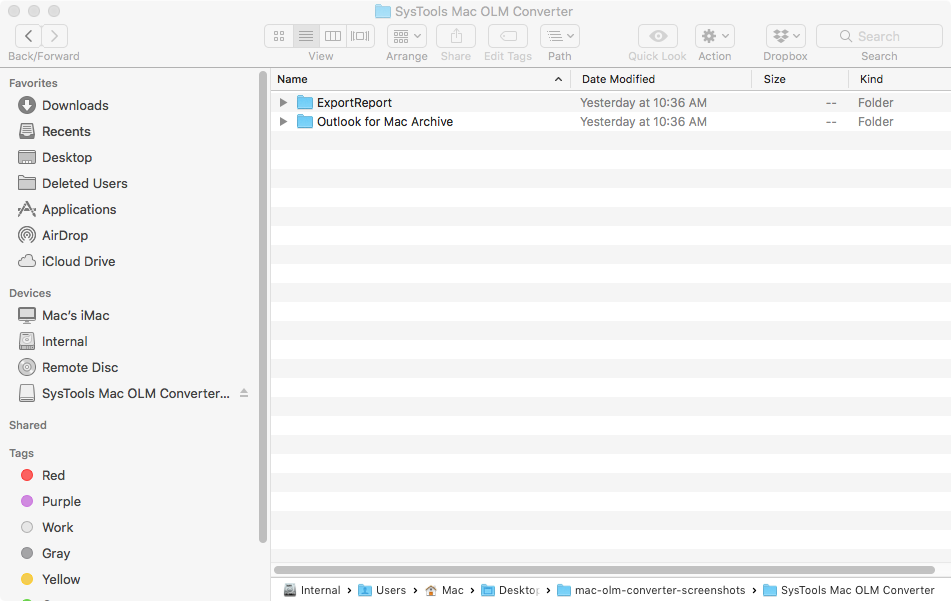Go forward with the Forward arrow
951x601 pixels.
pos(55,36)
